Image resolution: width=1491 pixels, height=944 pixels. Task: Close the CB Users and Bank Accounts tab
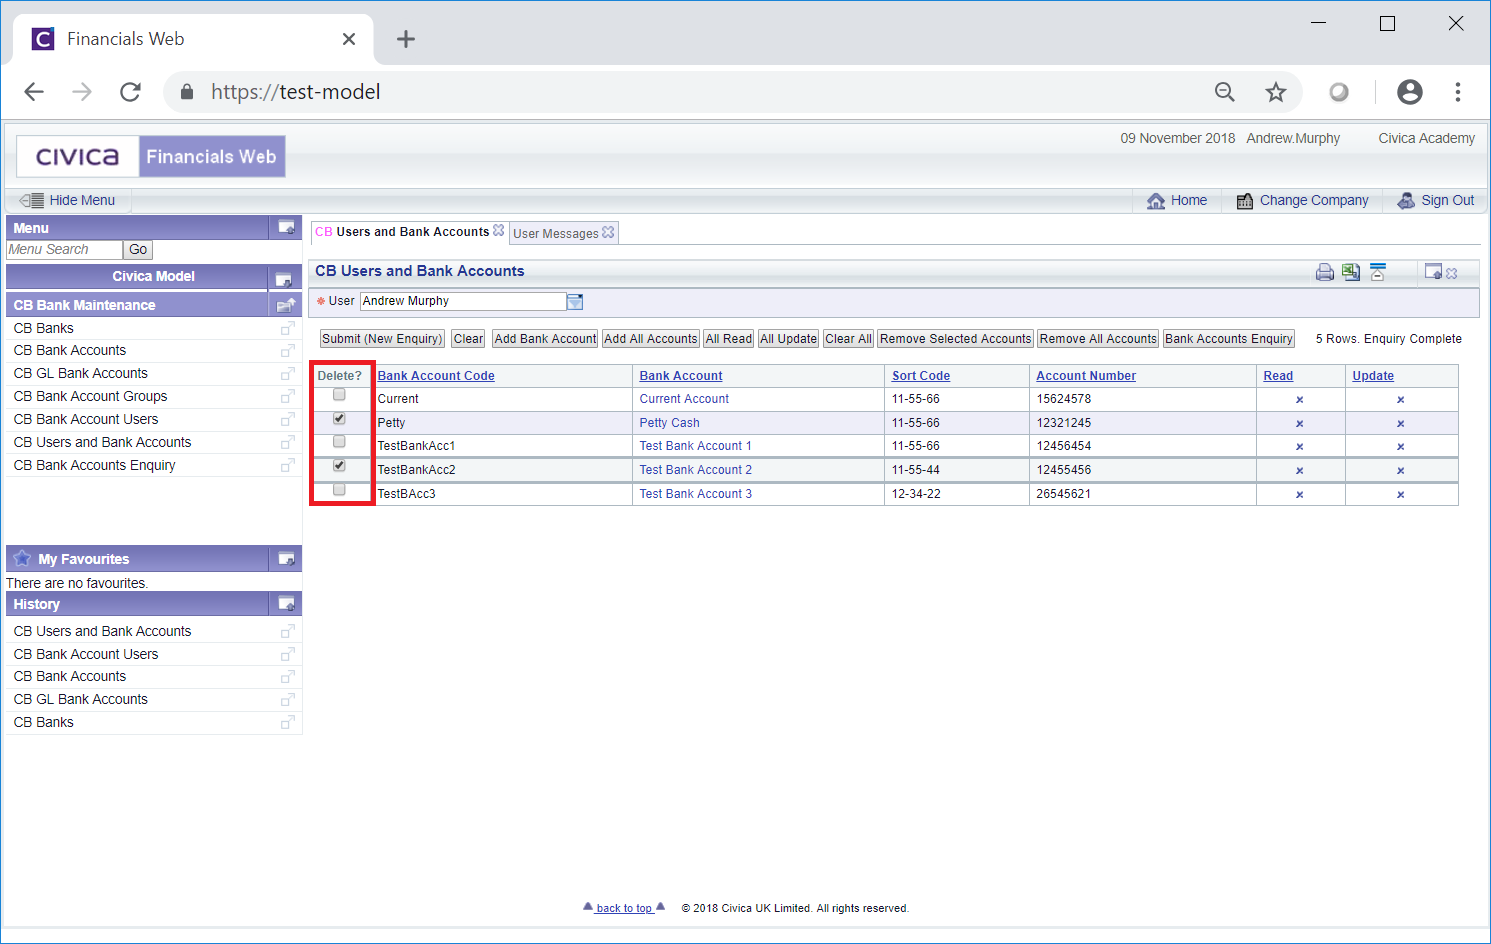[x=499, y=230]
